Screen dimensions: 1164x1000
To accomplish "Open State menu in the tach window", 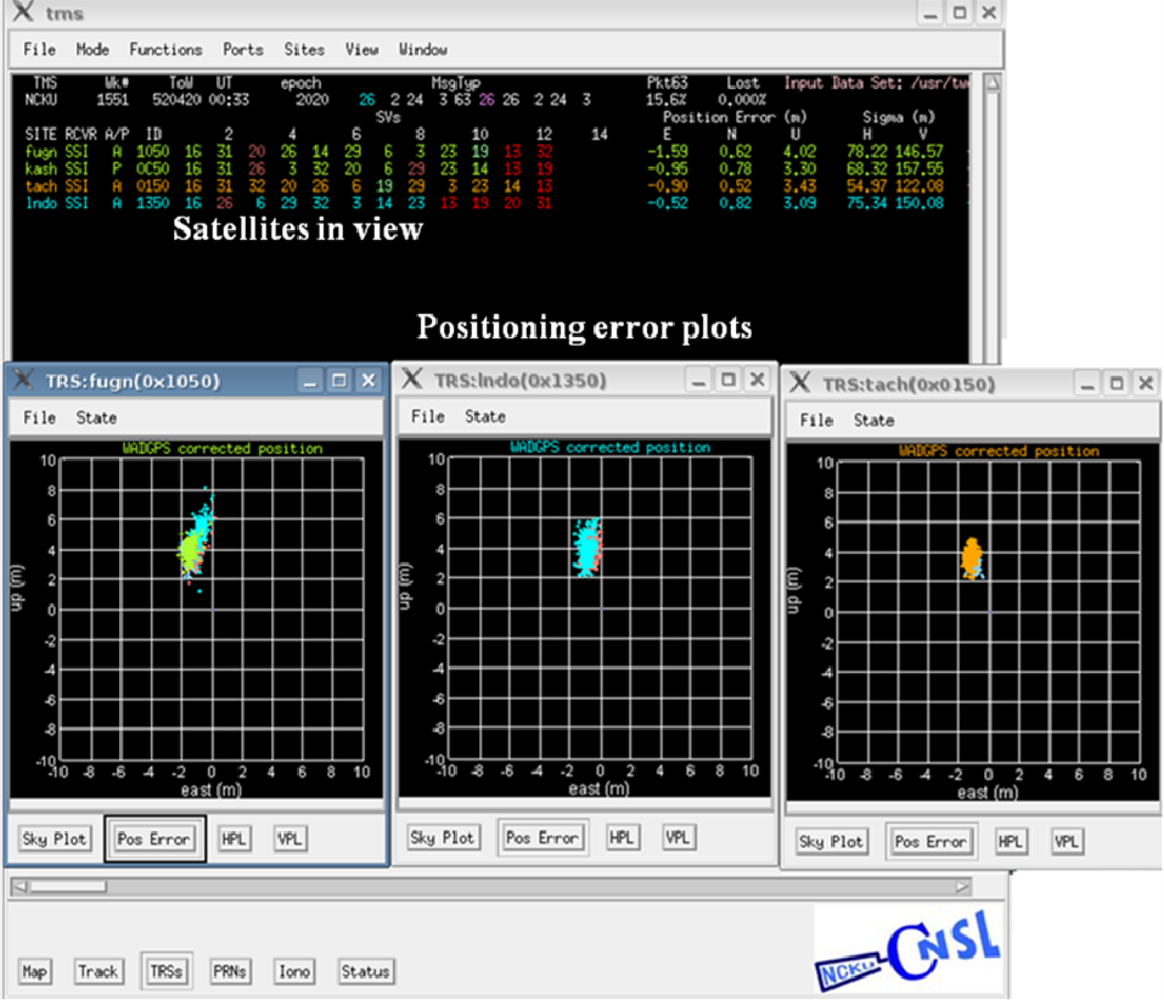I will (x=873, y=420).
